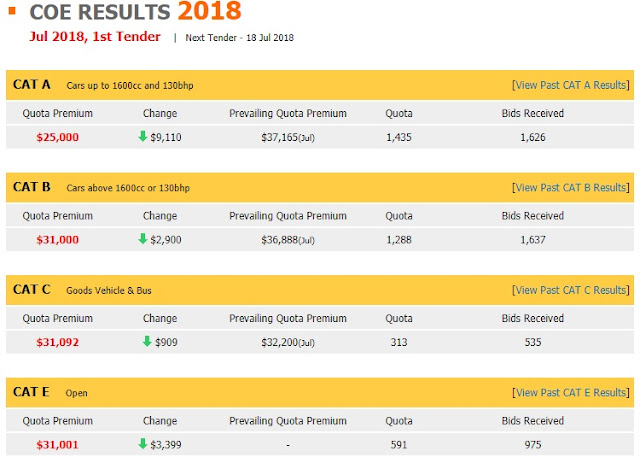Screen dimensions: 640x463
Task: Open View Past CAT C Results link
Action: [x=570, y=290]
